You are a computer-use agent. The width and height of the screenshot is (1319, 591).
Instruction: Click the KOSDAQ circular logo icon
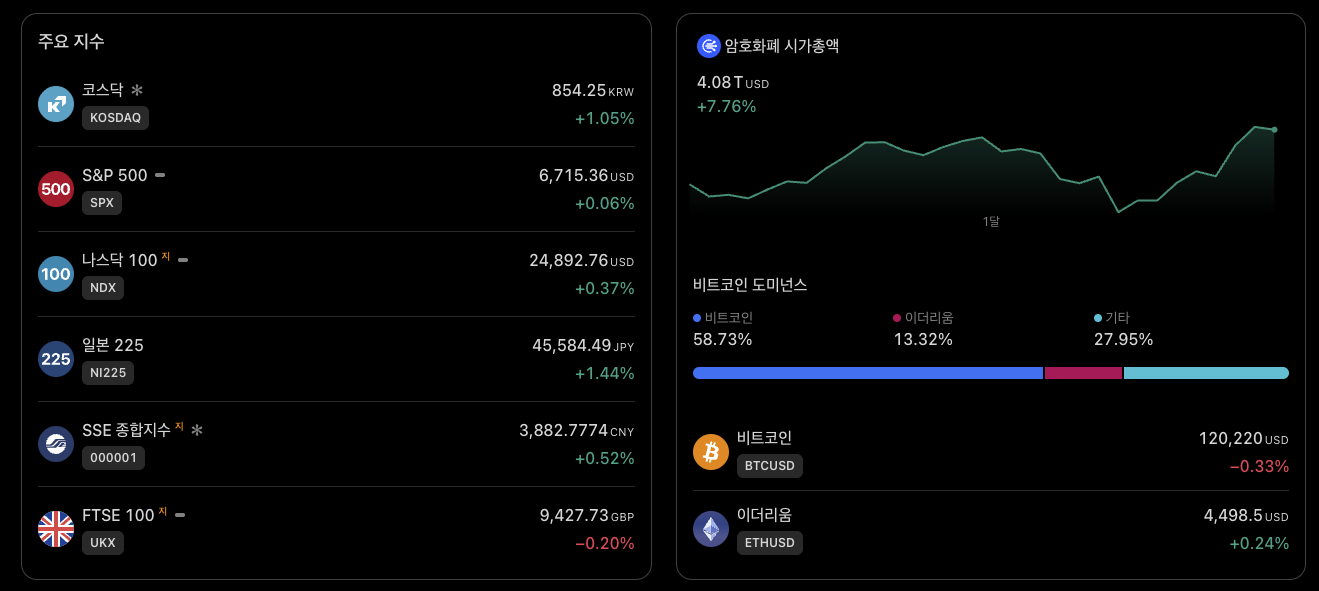(55, 103)
